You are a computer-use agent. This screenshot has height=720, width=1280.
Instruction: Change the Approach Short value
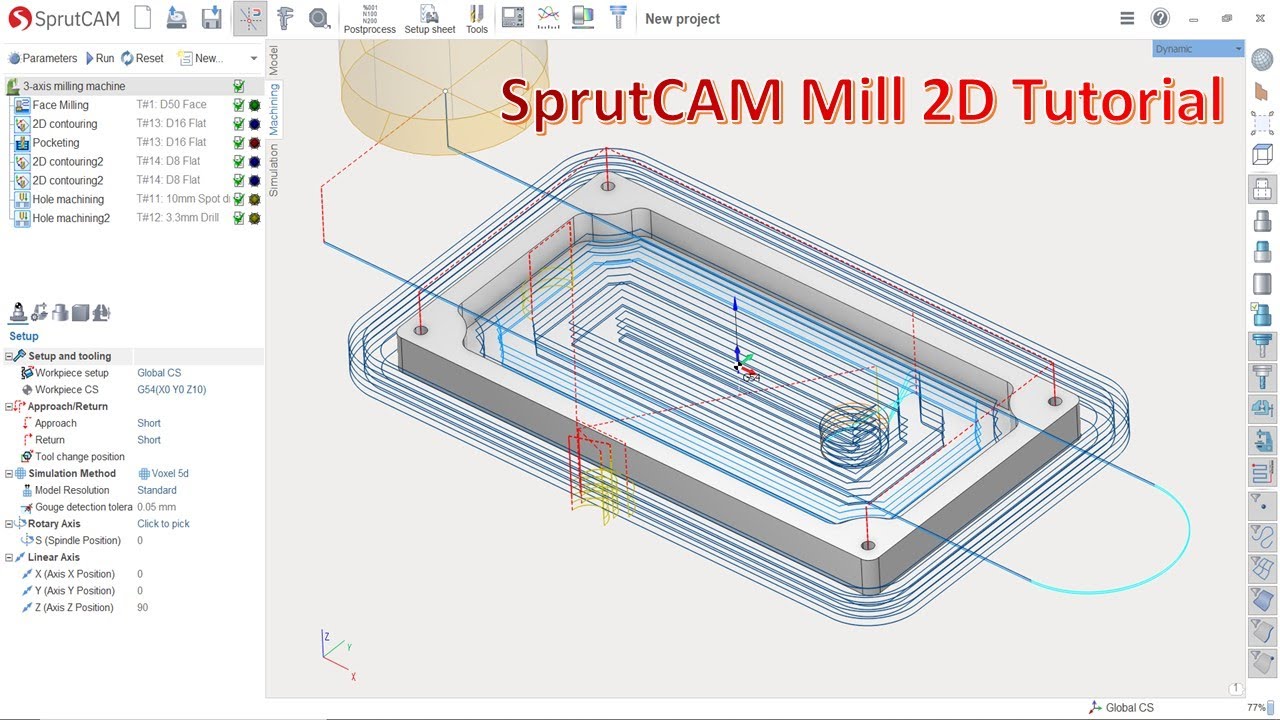point(149,423)
